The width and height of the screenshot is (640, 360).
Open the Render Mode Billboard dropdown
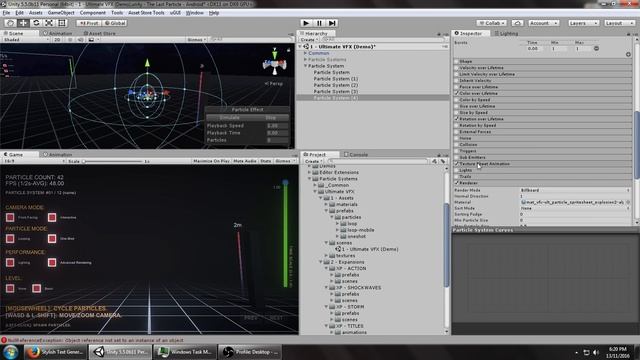(x=575, y=190)
